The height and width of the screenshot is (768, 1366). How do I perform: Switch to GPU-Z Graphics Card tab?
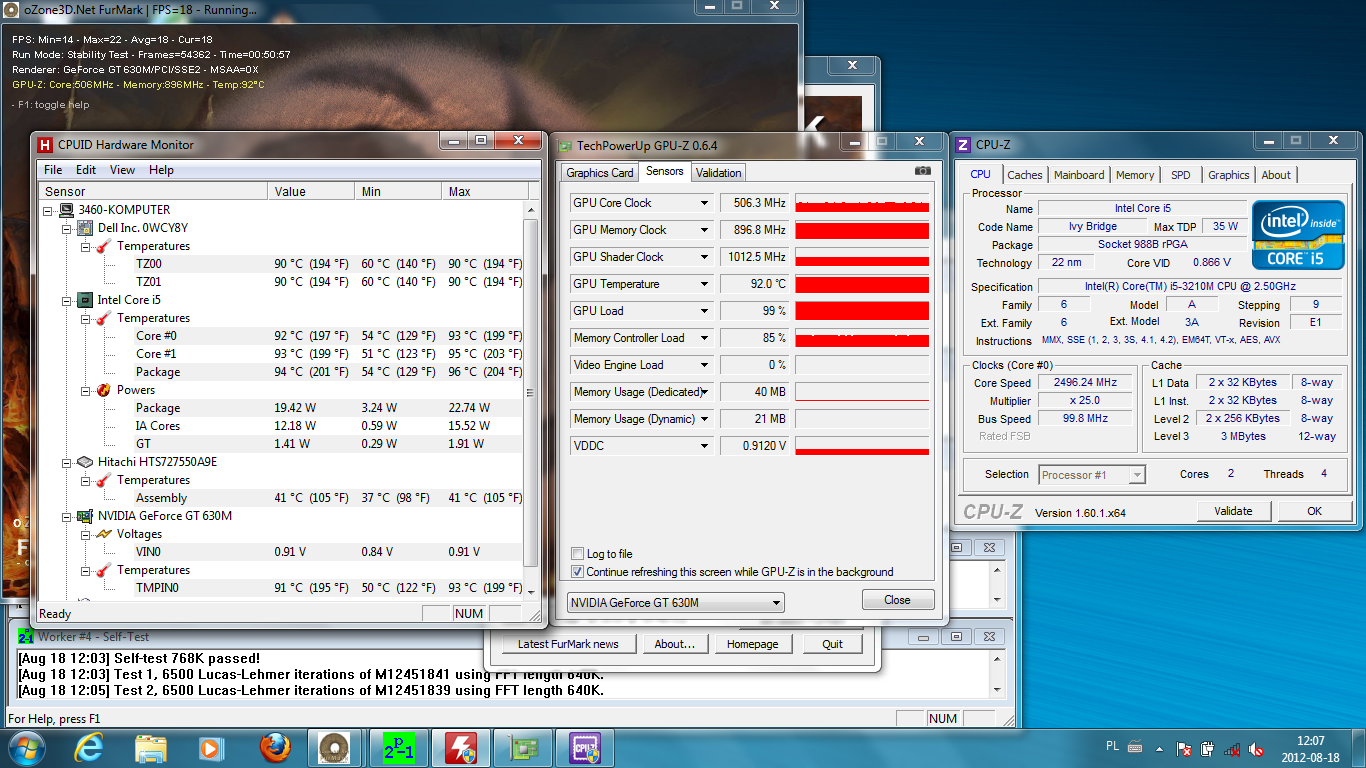point(600,173)
